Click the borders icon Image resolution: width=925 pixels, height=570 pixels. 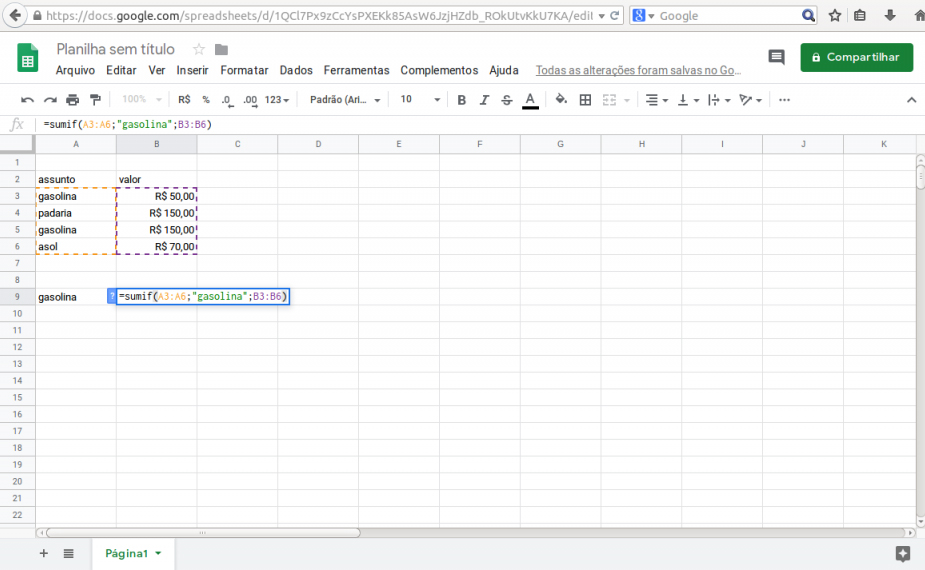point(585,100)
